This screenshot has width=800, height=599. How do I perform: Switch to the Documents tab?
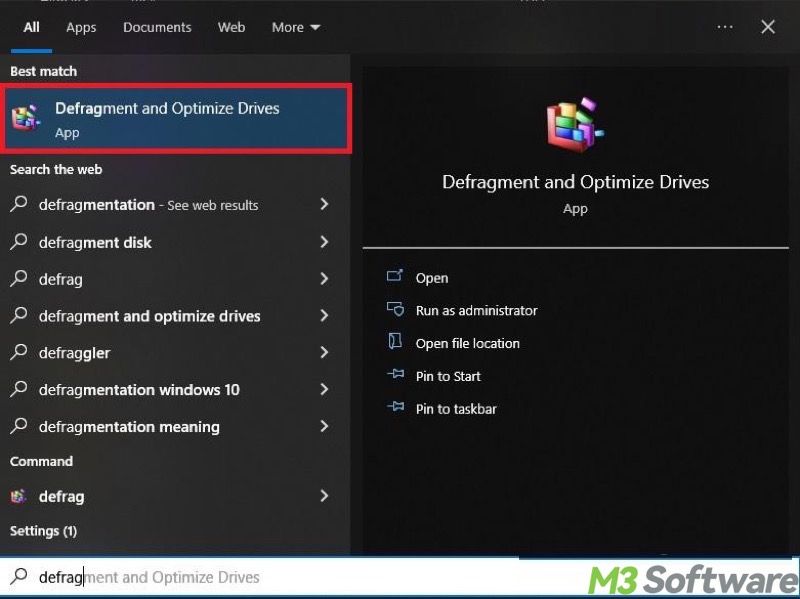pos(156,27)
